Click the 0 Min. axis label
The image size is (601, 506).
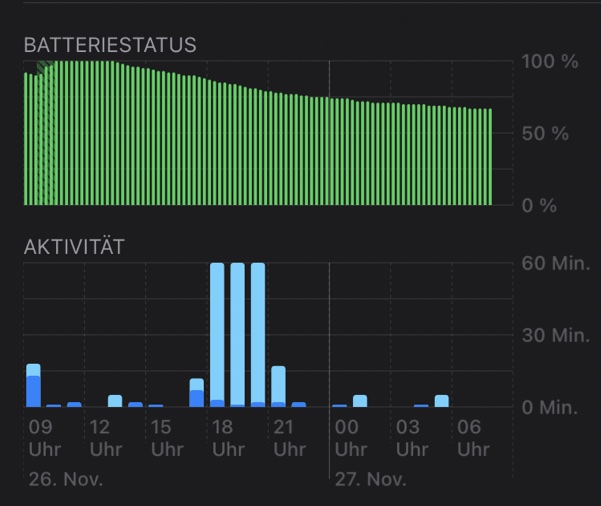pyautogui.click(x=550, y=407)
